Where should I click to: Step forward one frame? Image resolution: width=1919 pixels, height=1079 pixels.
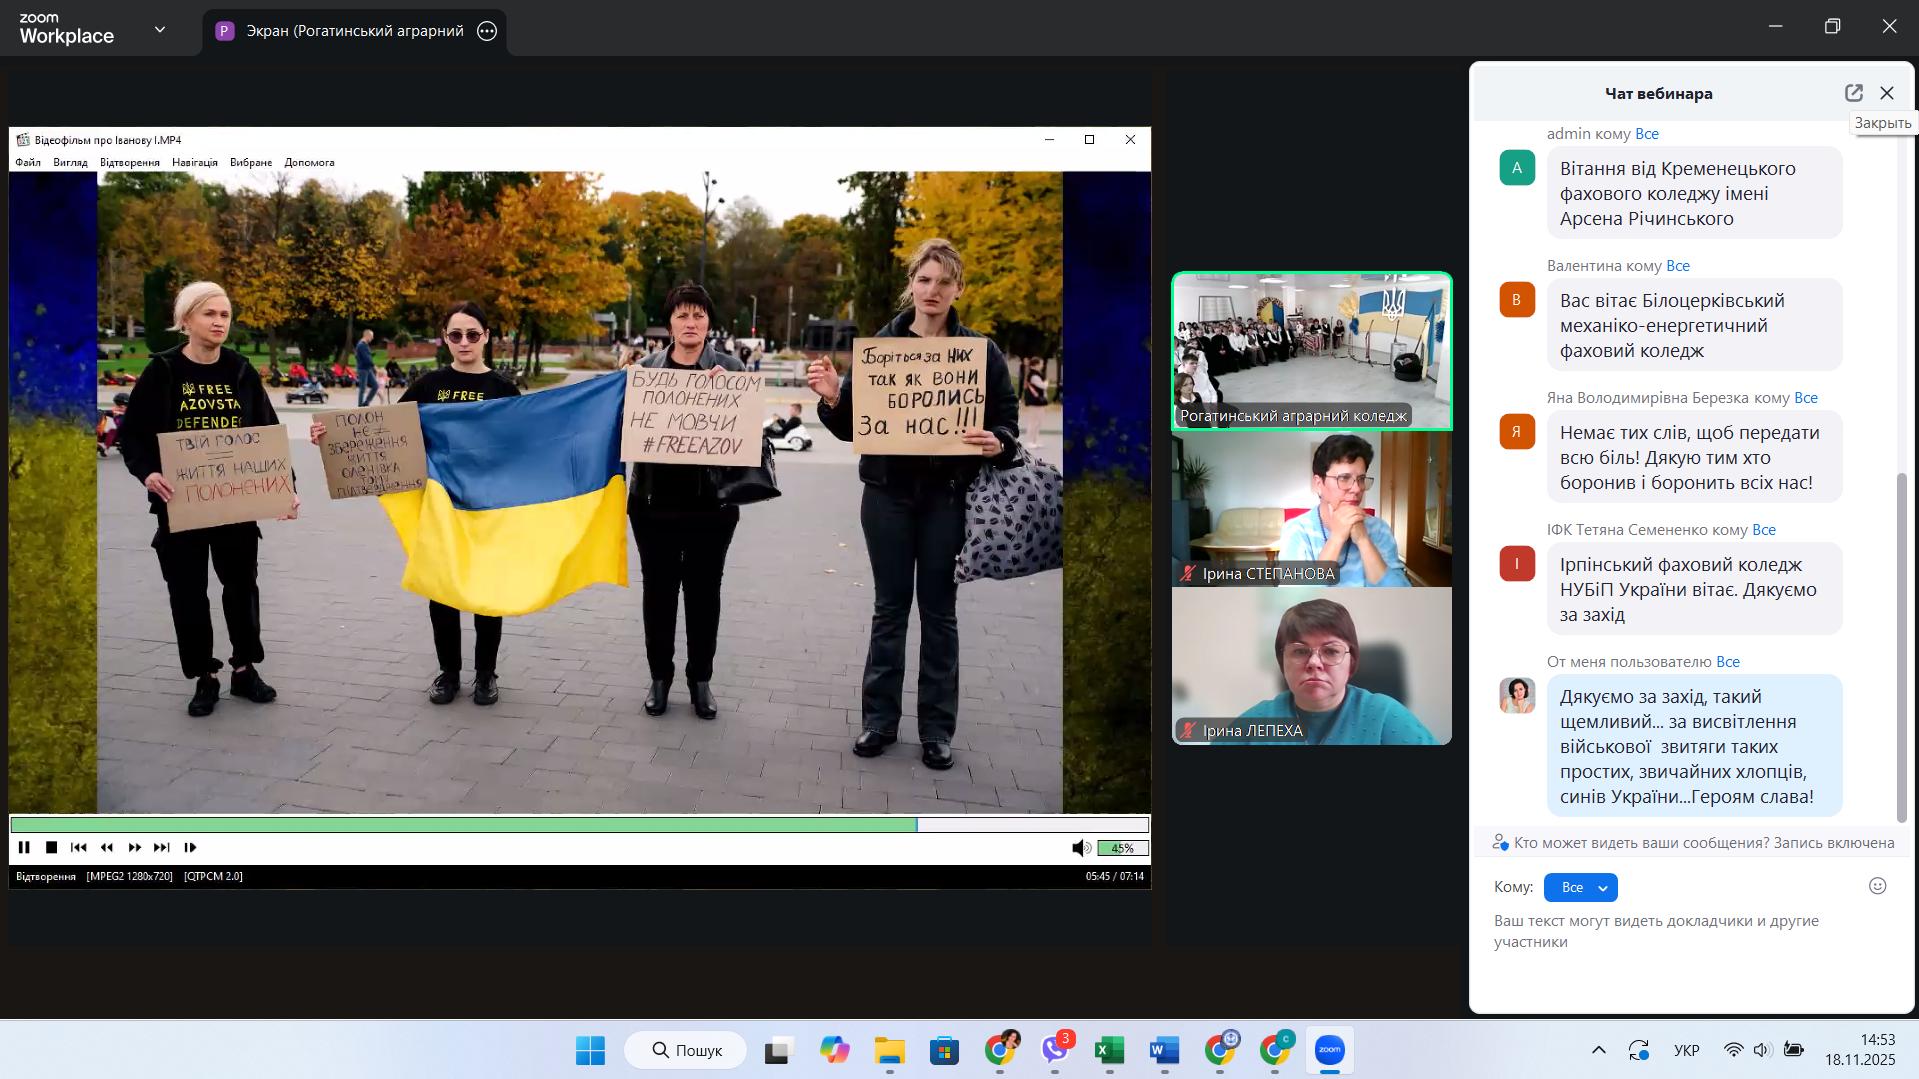pos(190,848)
